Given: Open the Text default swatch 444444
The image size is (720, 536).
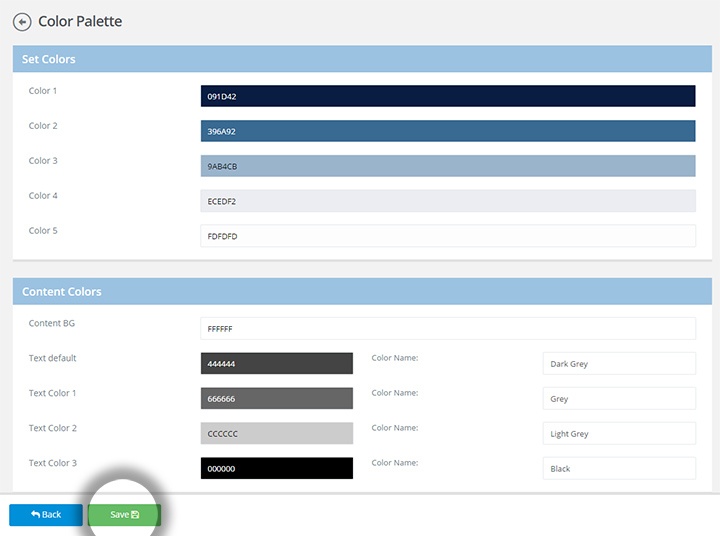Looking at the screenshot, I should coord(276,363).
